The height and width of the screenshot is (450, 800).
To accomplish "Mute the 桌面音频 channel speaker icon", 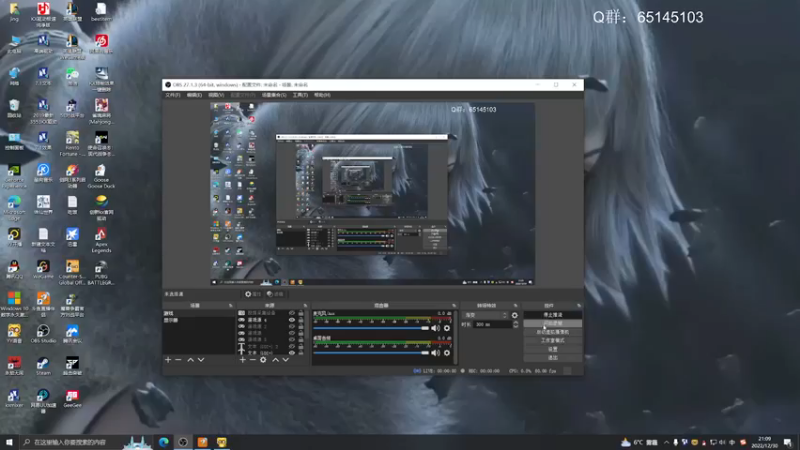I will tap(435, 353).
